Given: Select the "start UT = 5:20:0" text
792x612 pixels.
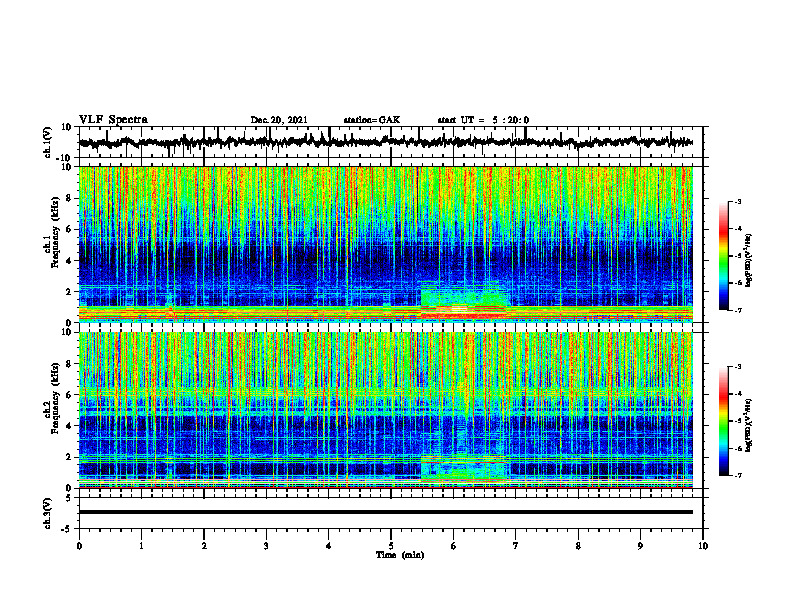Looking at the screenshot, I should pos(483,120).
